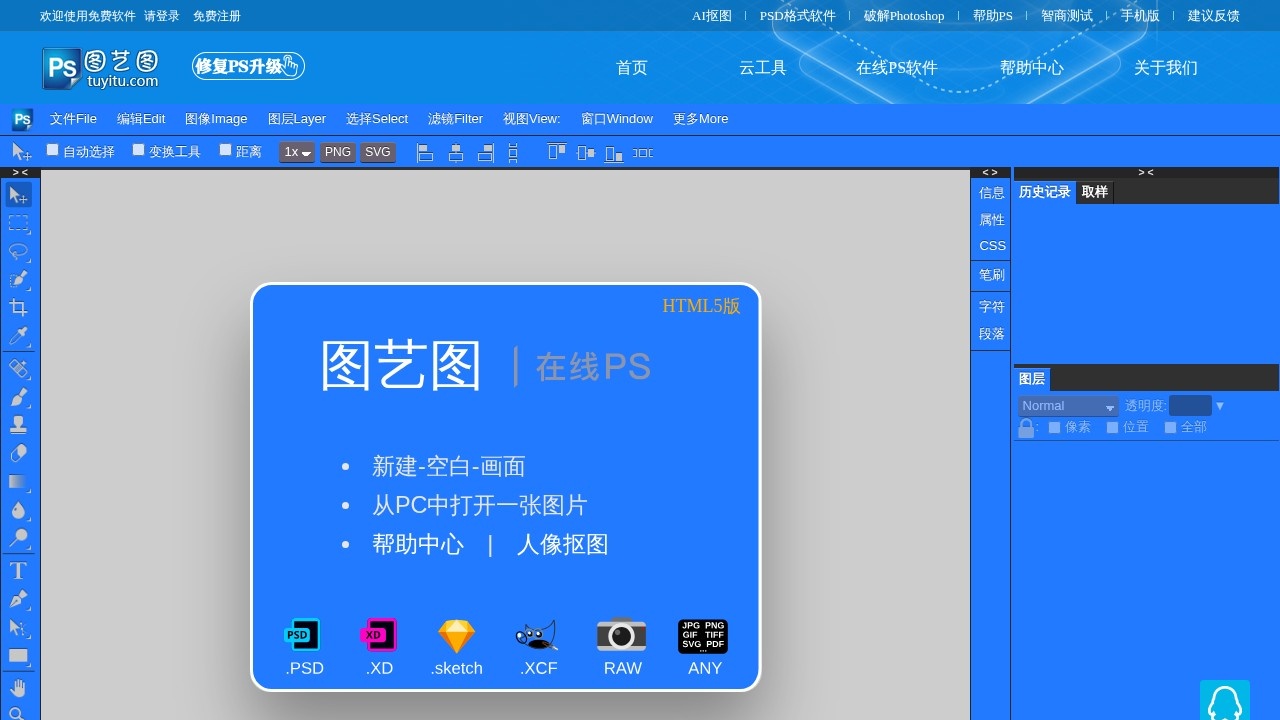Click the tuyitu.com site logo
The width and height of the screenshot is (1280, 720).
101,68
